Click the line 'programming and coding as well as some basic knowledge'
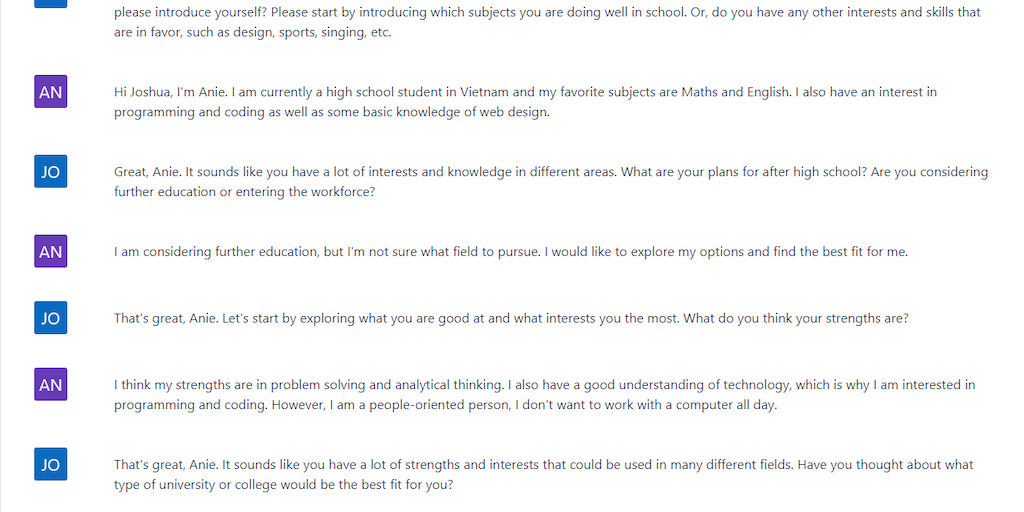Viewport: 1024px width, 512px height. 332,112
